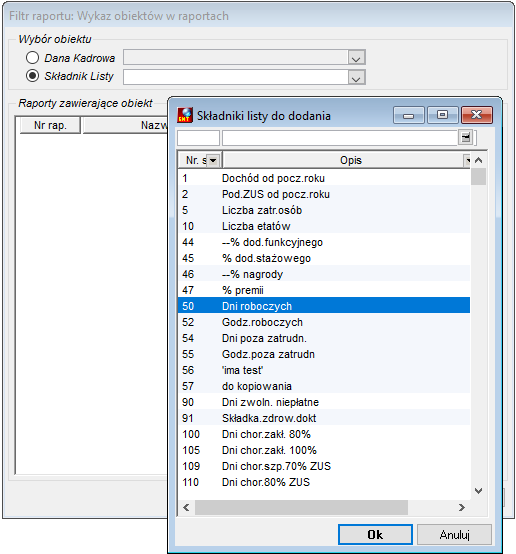Select row 'Dni chor.zakł. 100%'
The width and height of the screenshot is (516, 554).
[x=324, y=450]
